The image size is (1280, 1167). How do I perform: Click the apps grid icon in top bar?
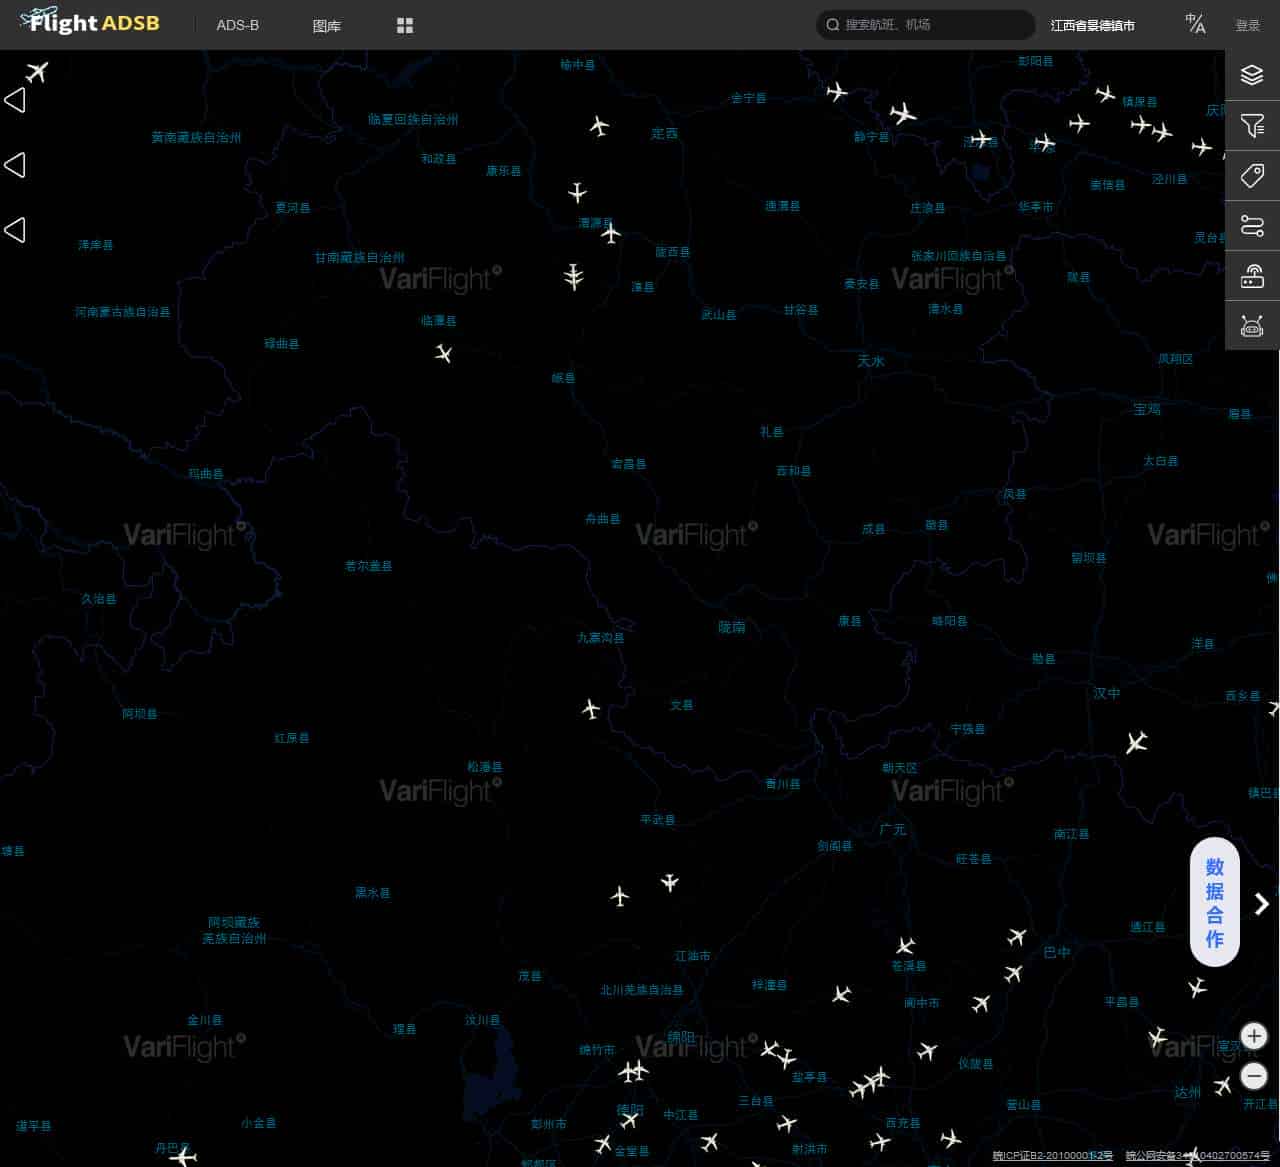click(x=404, y=25)
